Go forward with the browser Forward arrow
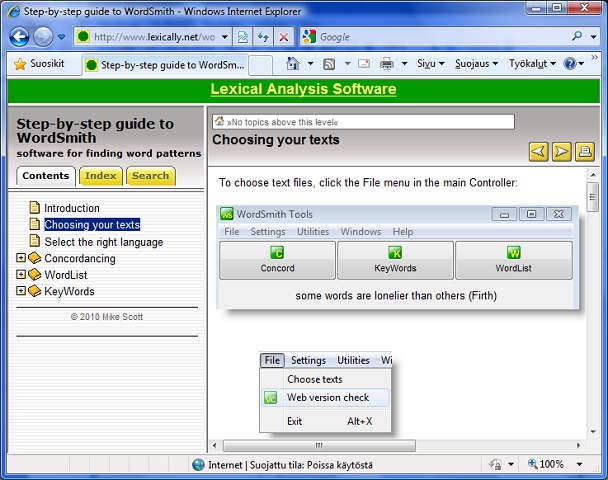Viewport: 608px width, 480px height. click(43, 37)
